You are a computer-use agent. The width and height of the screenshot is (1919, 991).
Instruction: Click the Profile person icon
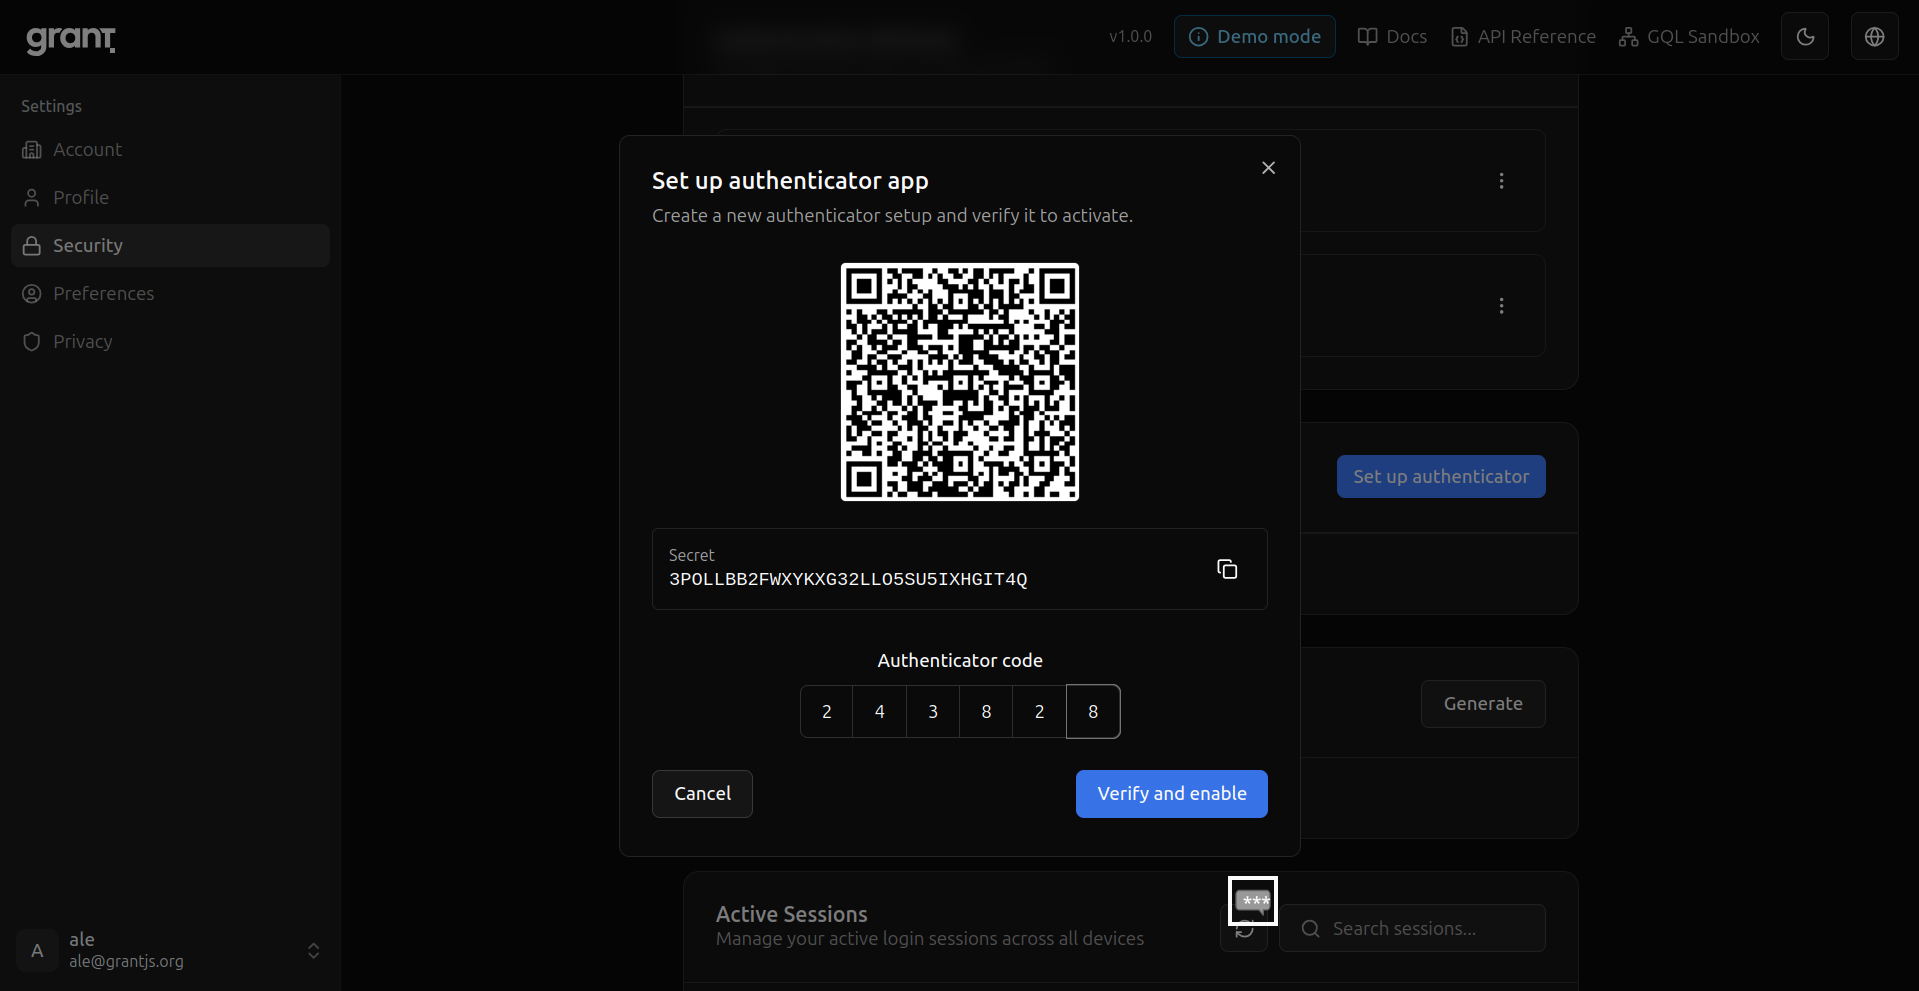[x=32, y=198]
